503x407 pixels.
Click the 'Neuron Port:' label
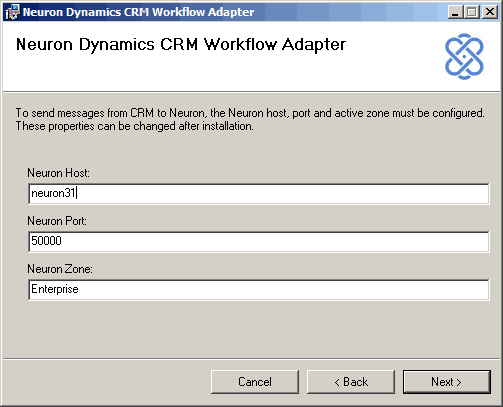57,221
